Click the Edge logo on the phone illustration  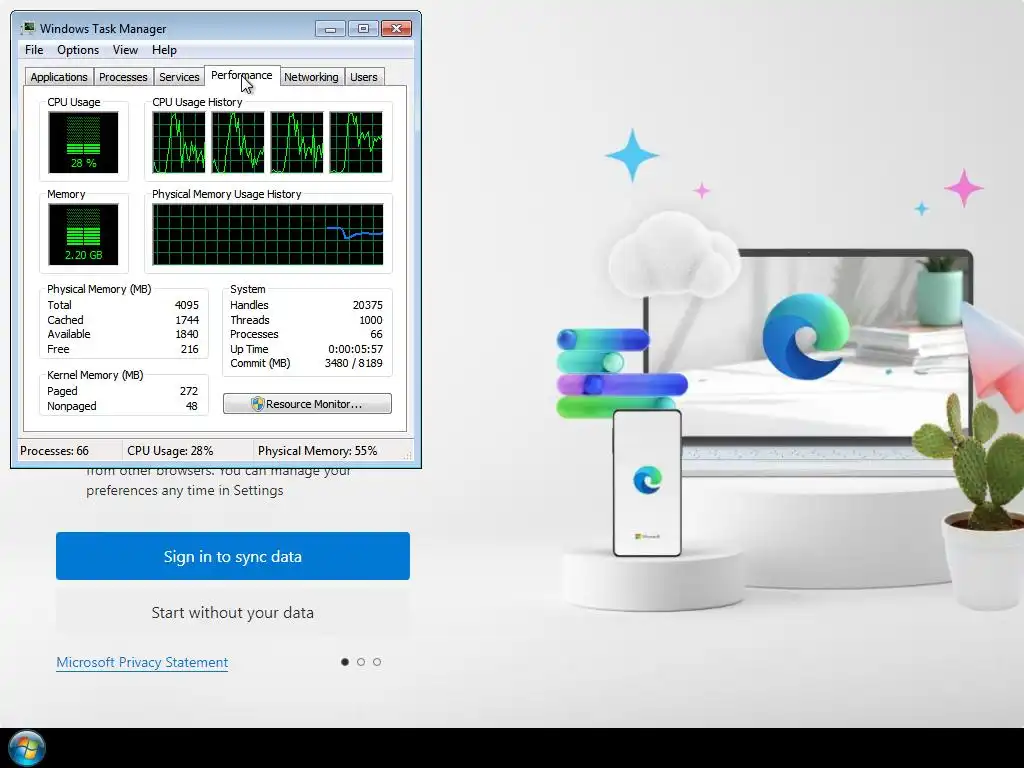click(647, 480)
